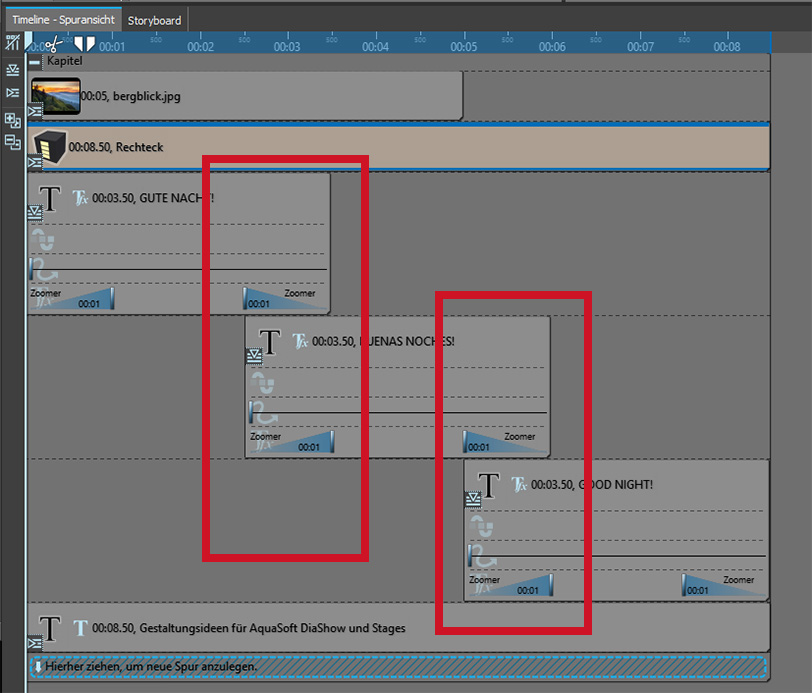Click the Rechteck black cube icon
The width and height of the screenshot is (812, 693).
[x=50, y=146]
